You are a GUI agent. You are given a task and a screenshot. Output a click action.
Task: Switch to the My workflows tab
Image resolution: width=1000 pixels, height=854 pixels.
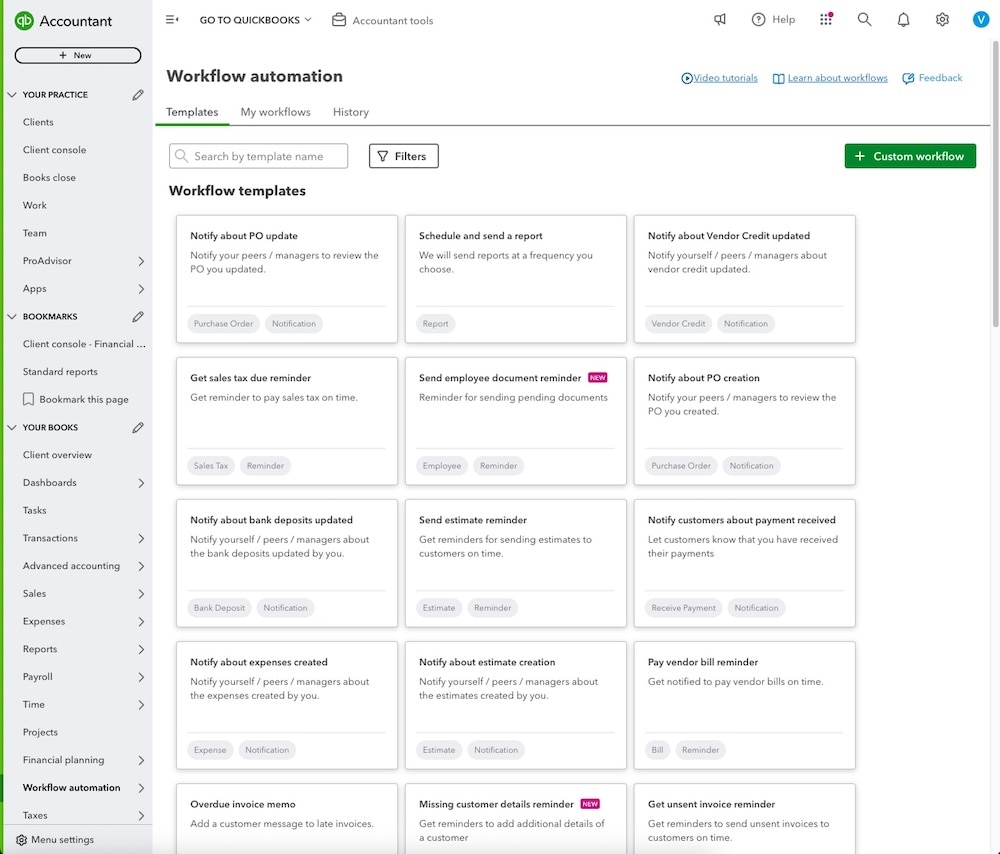(x=275, y=111)
